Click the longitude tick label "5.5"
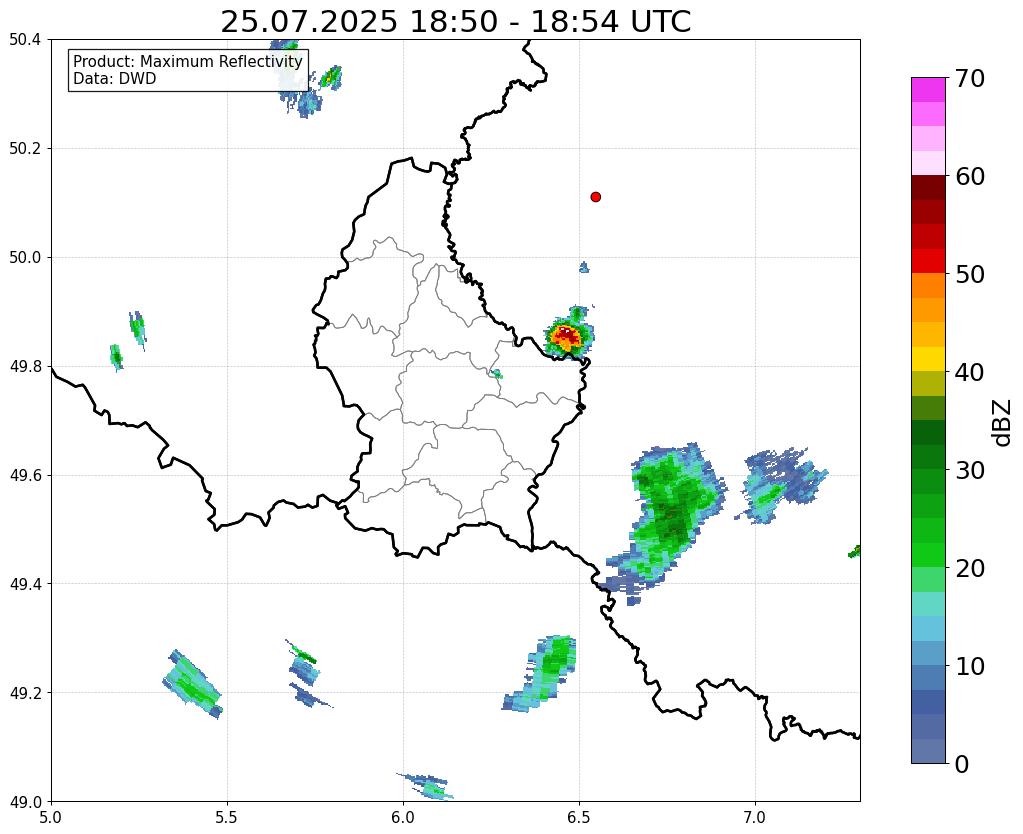1023x834 pixels. (227, 818)
